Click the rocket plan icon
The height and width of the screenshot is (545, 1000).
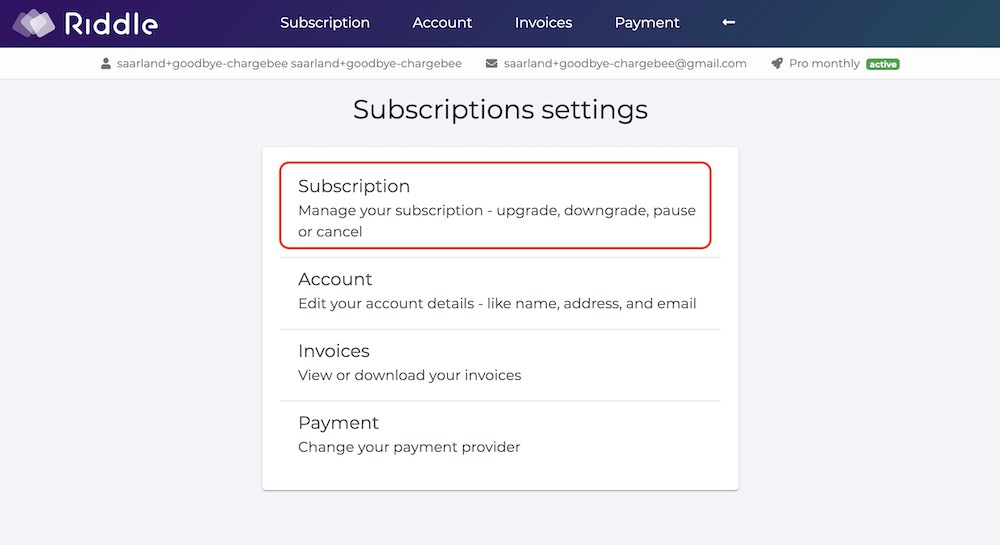777,64
